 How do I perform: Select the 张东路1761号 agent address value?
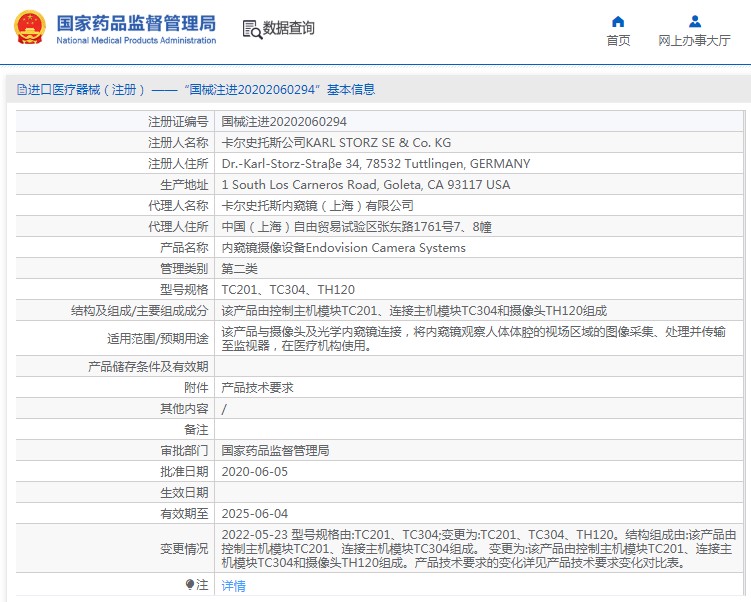coord(357,227)
